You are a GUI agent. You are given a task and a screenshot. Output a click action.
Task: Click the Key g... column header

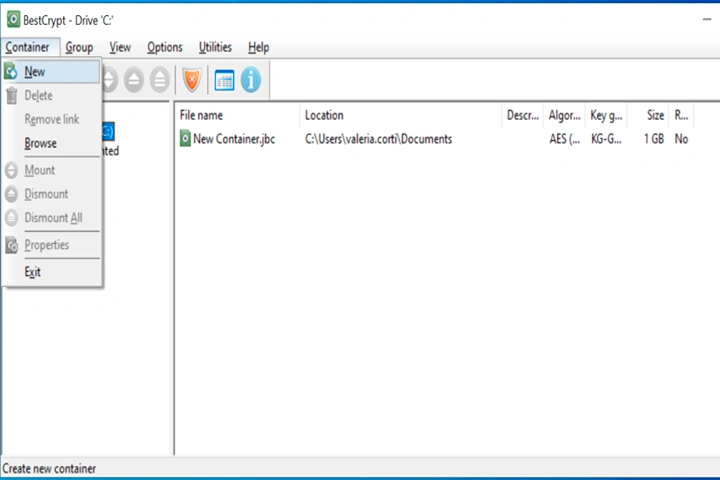pyautogui.click(x=606, y=115)
